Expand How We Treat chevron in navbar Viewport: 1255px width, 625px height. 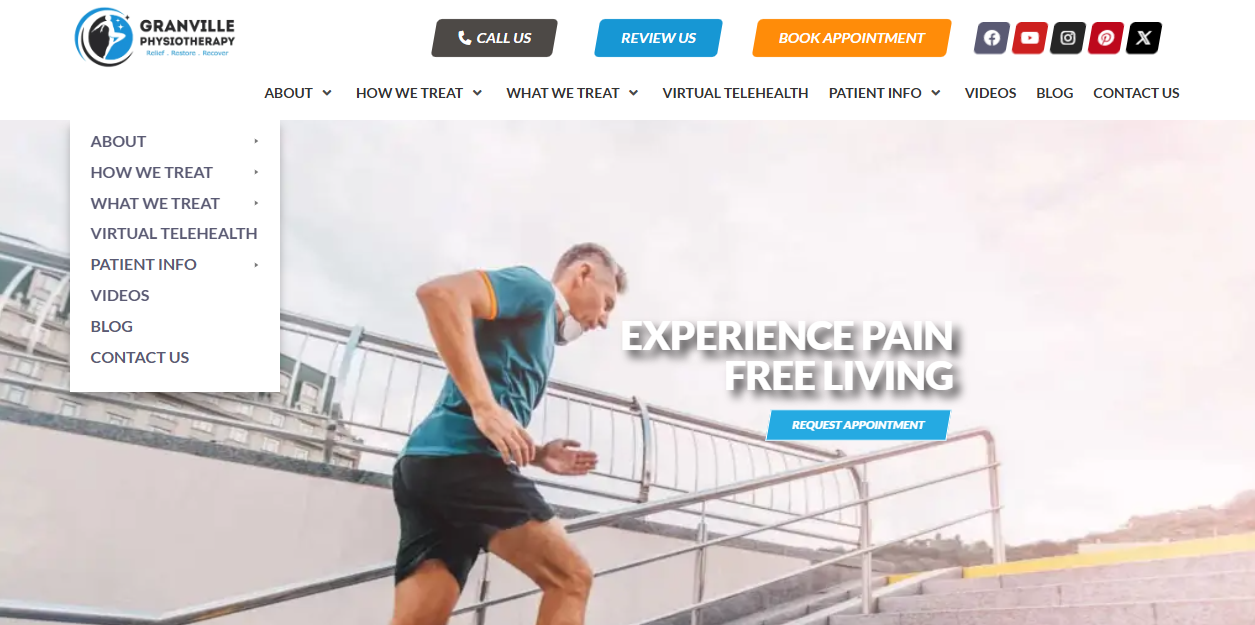(477, 93)
